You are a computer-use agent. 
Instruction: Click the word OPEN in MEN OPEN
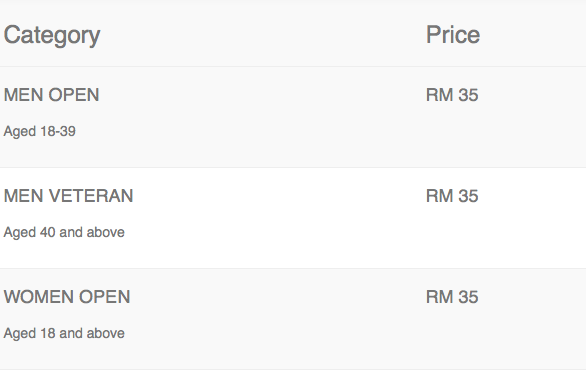(x=74, y=95)
